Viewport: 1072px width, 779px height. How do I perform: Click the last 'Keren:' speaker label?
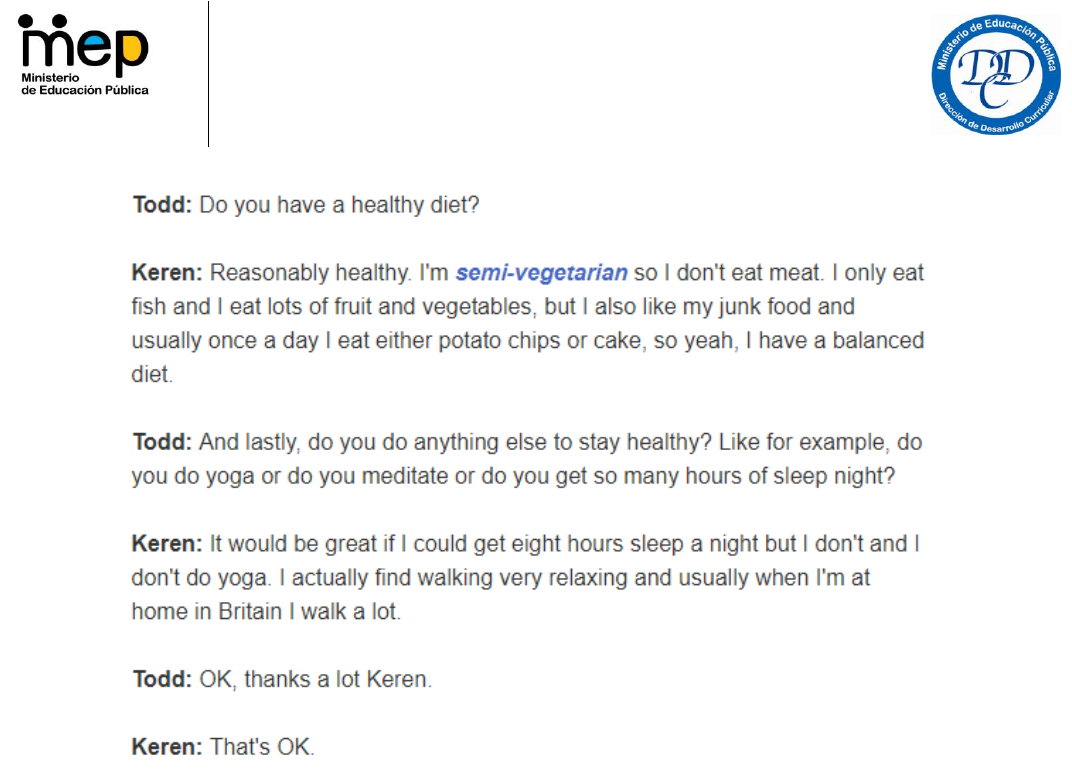[167, 747]
